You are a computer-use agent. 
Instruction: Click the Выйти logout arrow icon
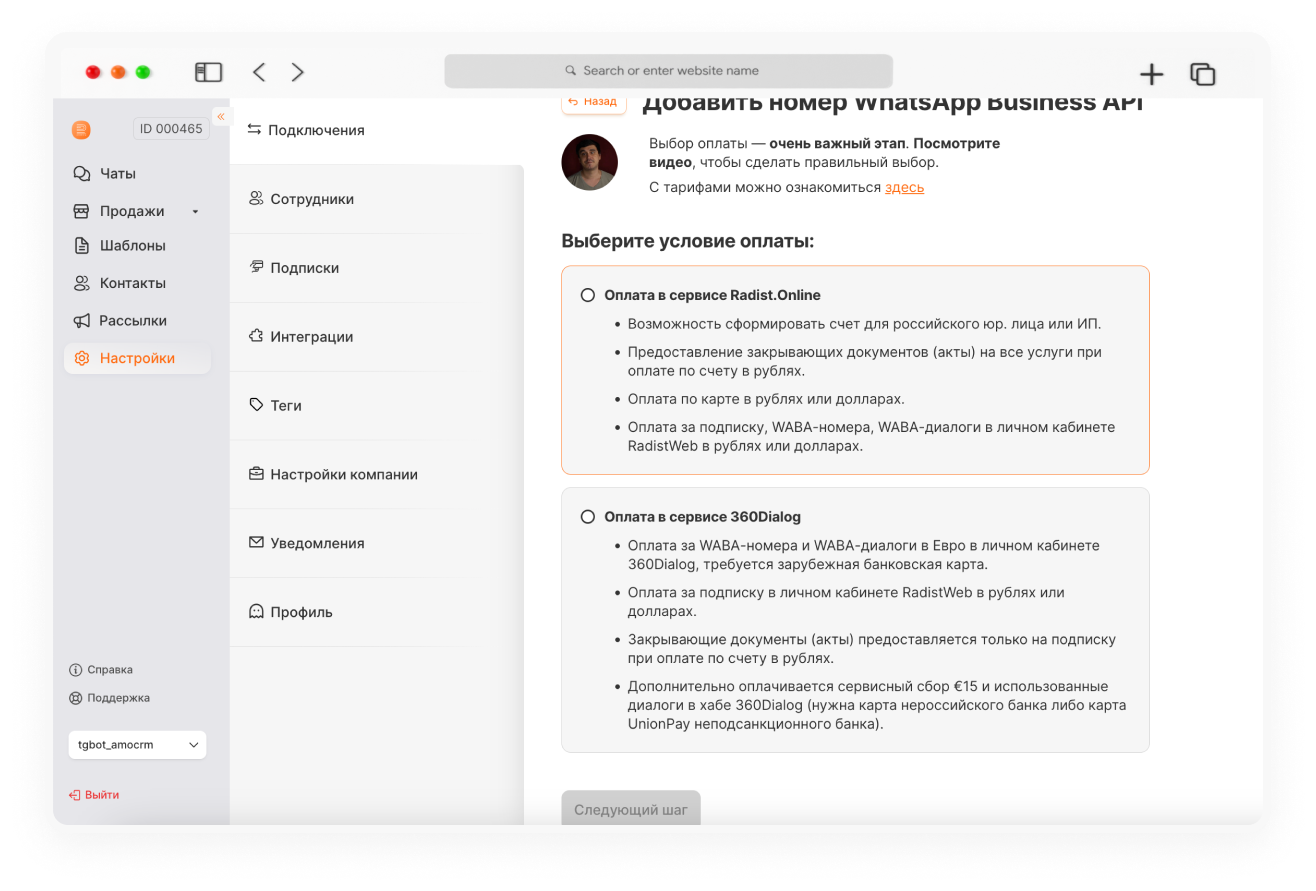(x=74, y=795)
